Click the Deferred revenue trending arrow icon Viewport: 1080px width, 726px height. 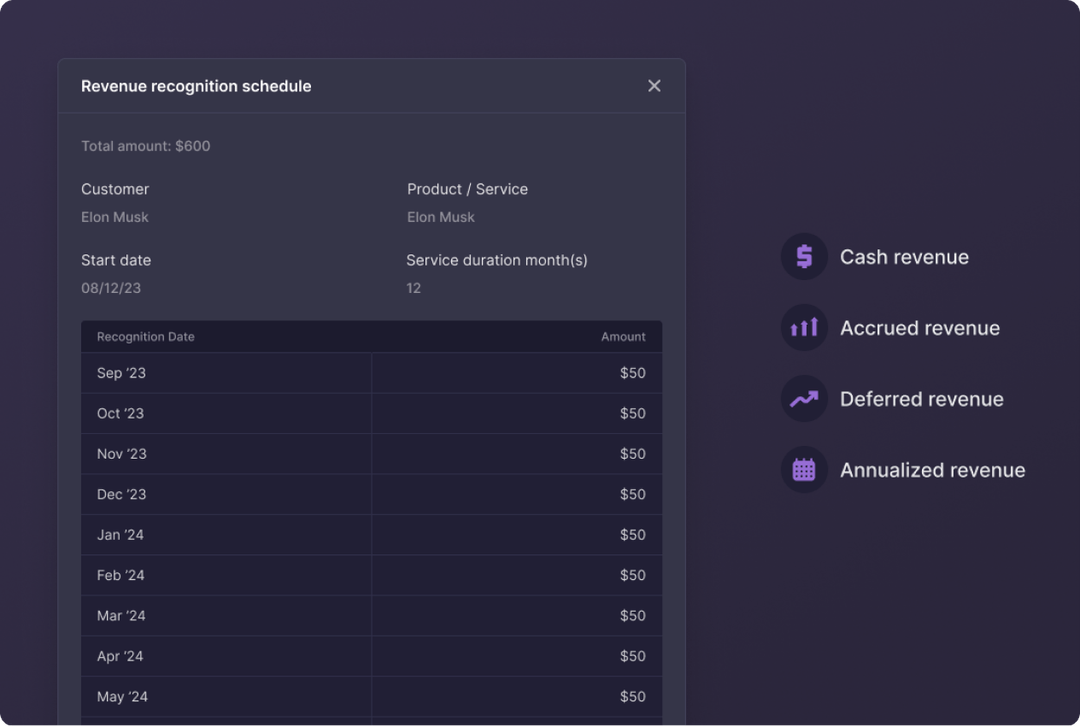coord(804,399)
